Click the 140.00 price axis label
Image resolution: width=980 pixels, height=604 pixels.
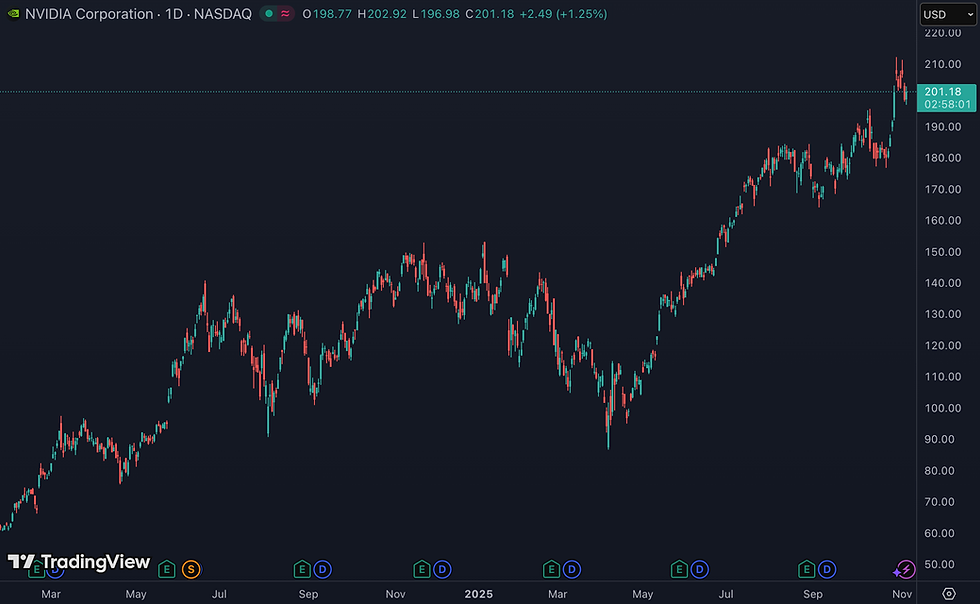(942, 283)
